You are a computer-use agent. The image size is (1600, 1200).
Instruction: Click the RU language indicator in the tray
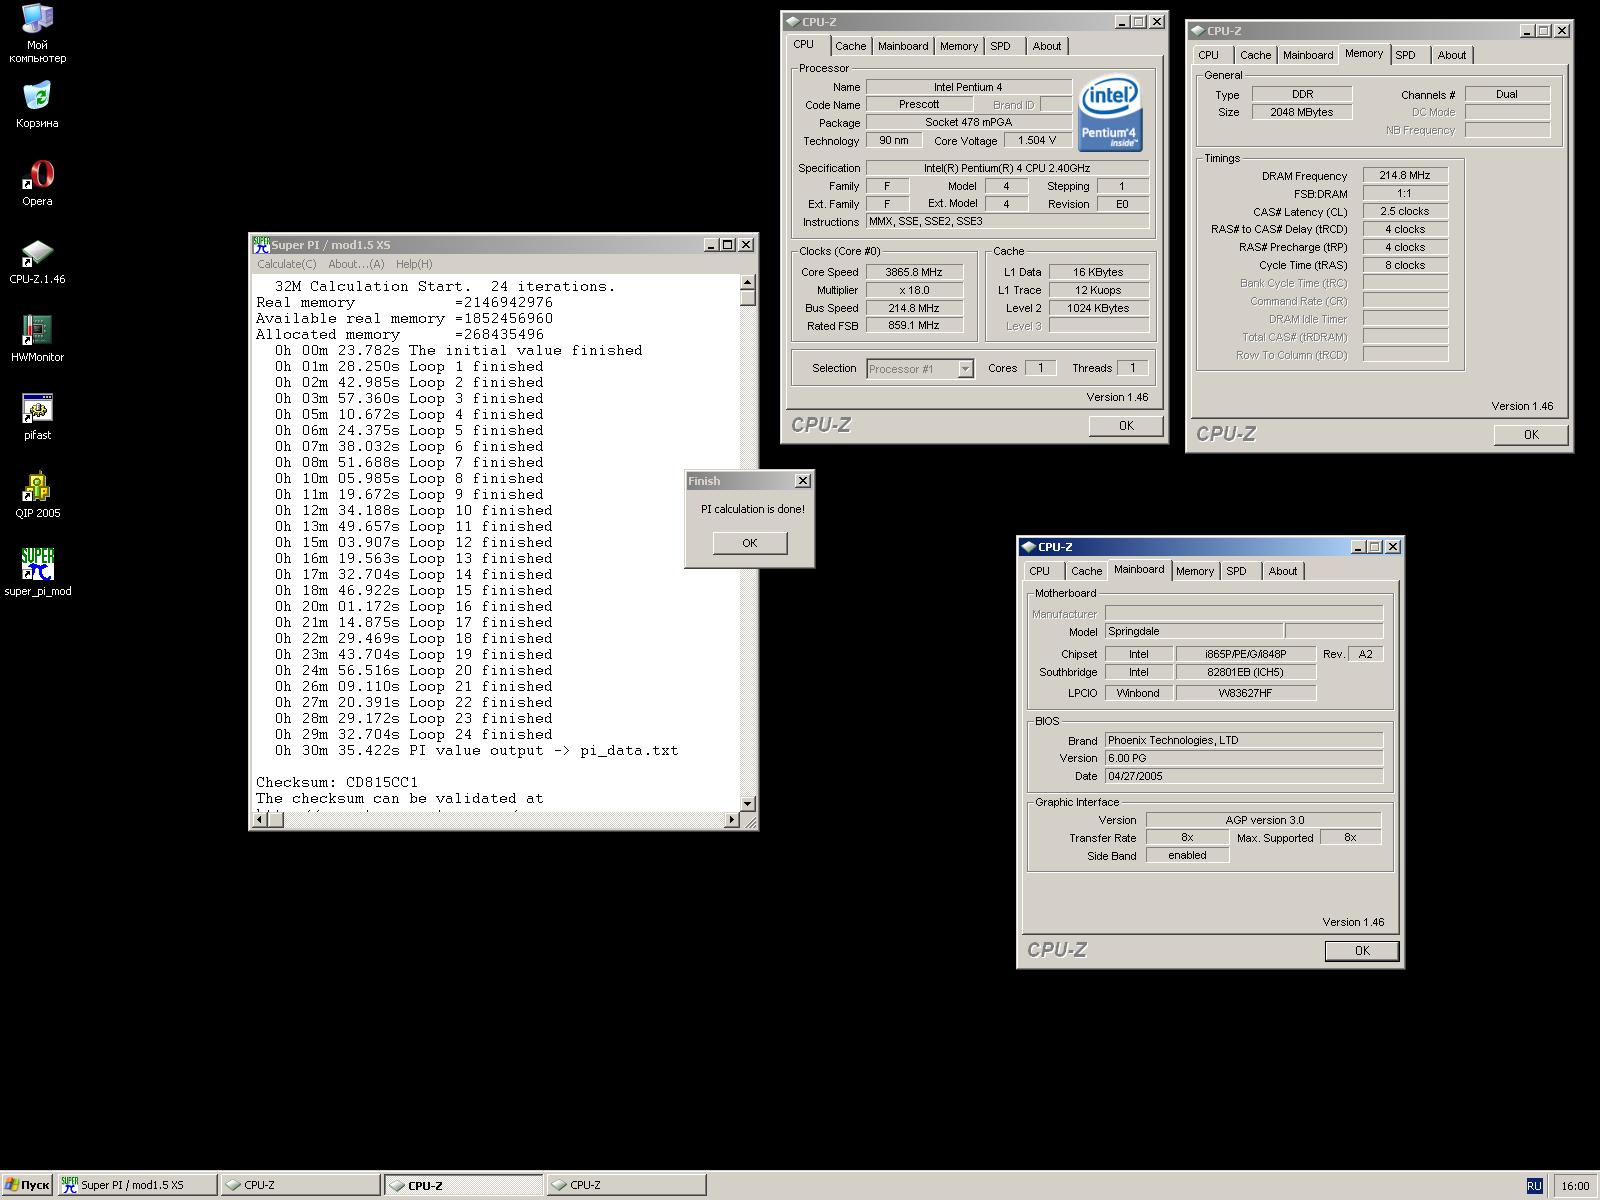(1534, 1186)
